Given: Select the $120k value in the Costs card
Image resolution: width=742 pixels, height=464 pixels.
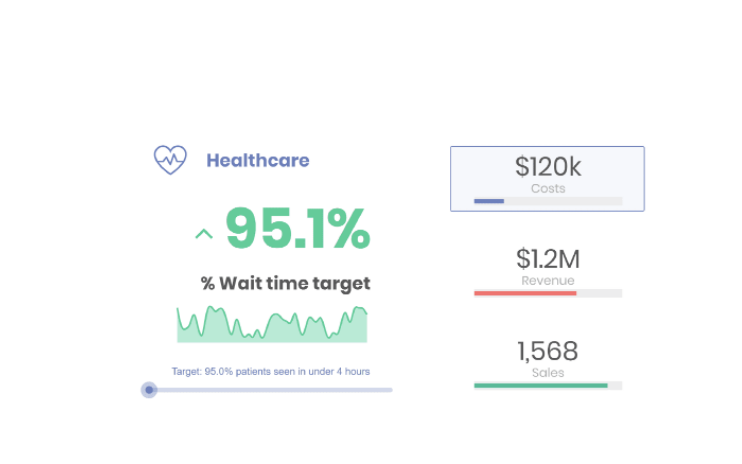Looking at the screenshot, I should (547, 167).
